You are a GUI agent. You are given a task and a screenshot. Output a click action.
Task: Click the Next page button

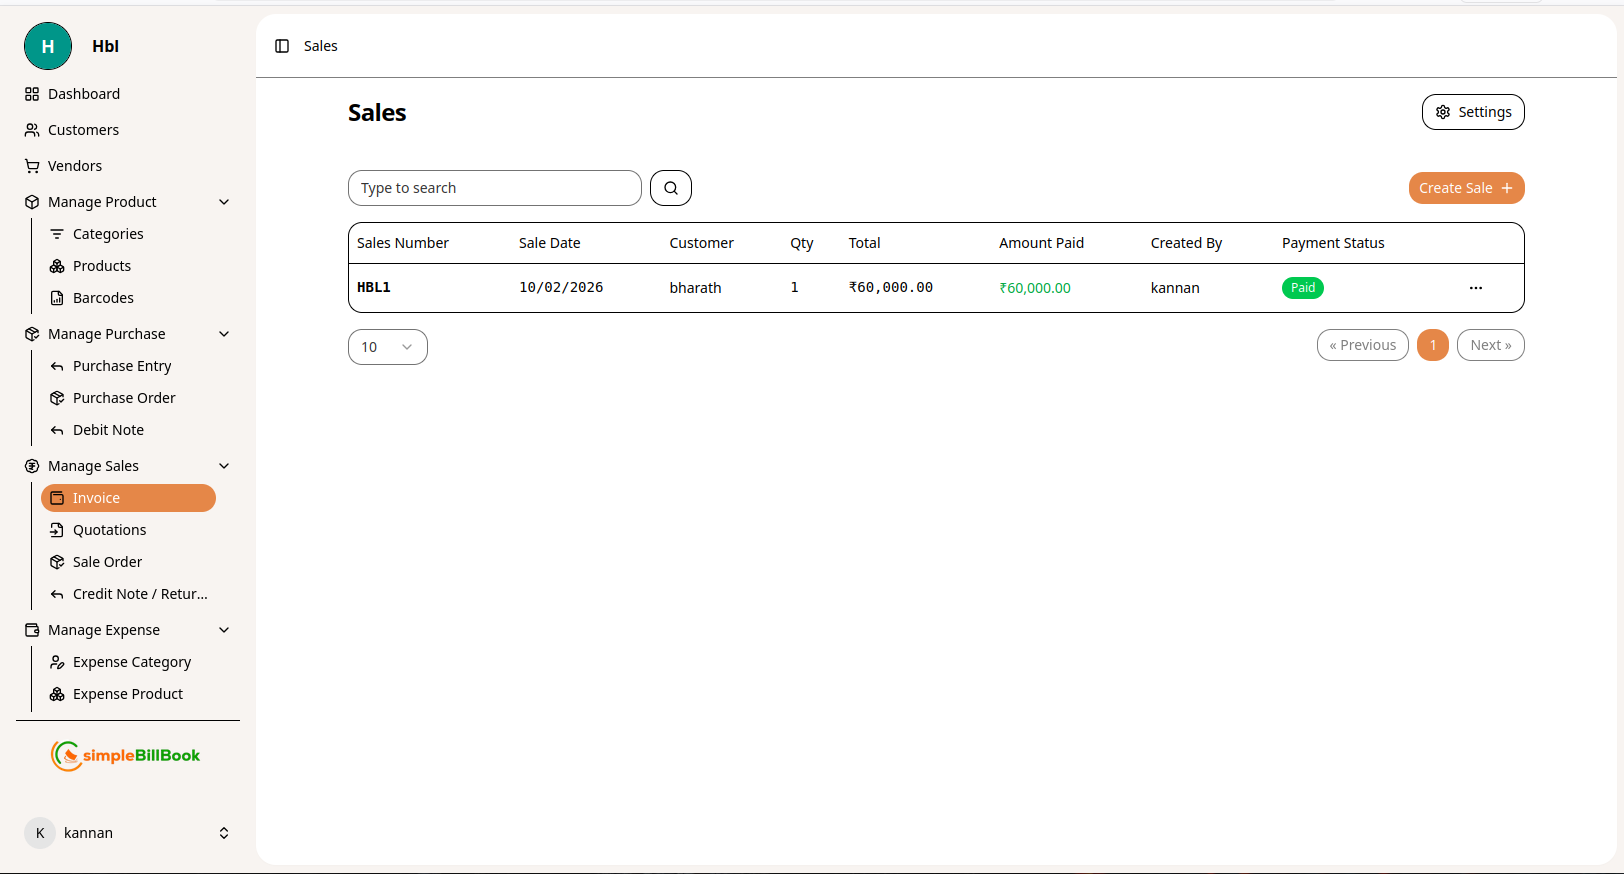tap(1490, 345)
